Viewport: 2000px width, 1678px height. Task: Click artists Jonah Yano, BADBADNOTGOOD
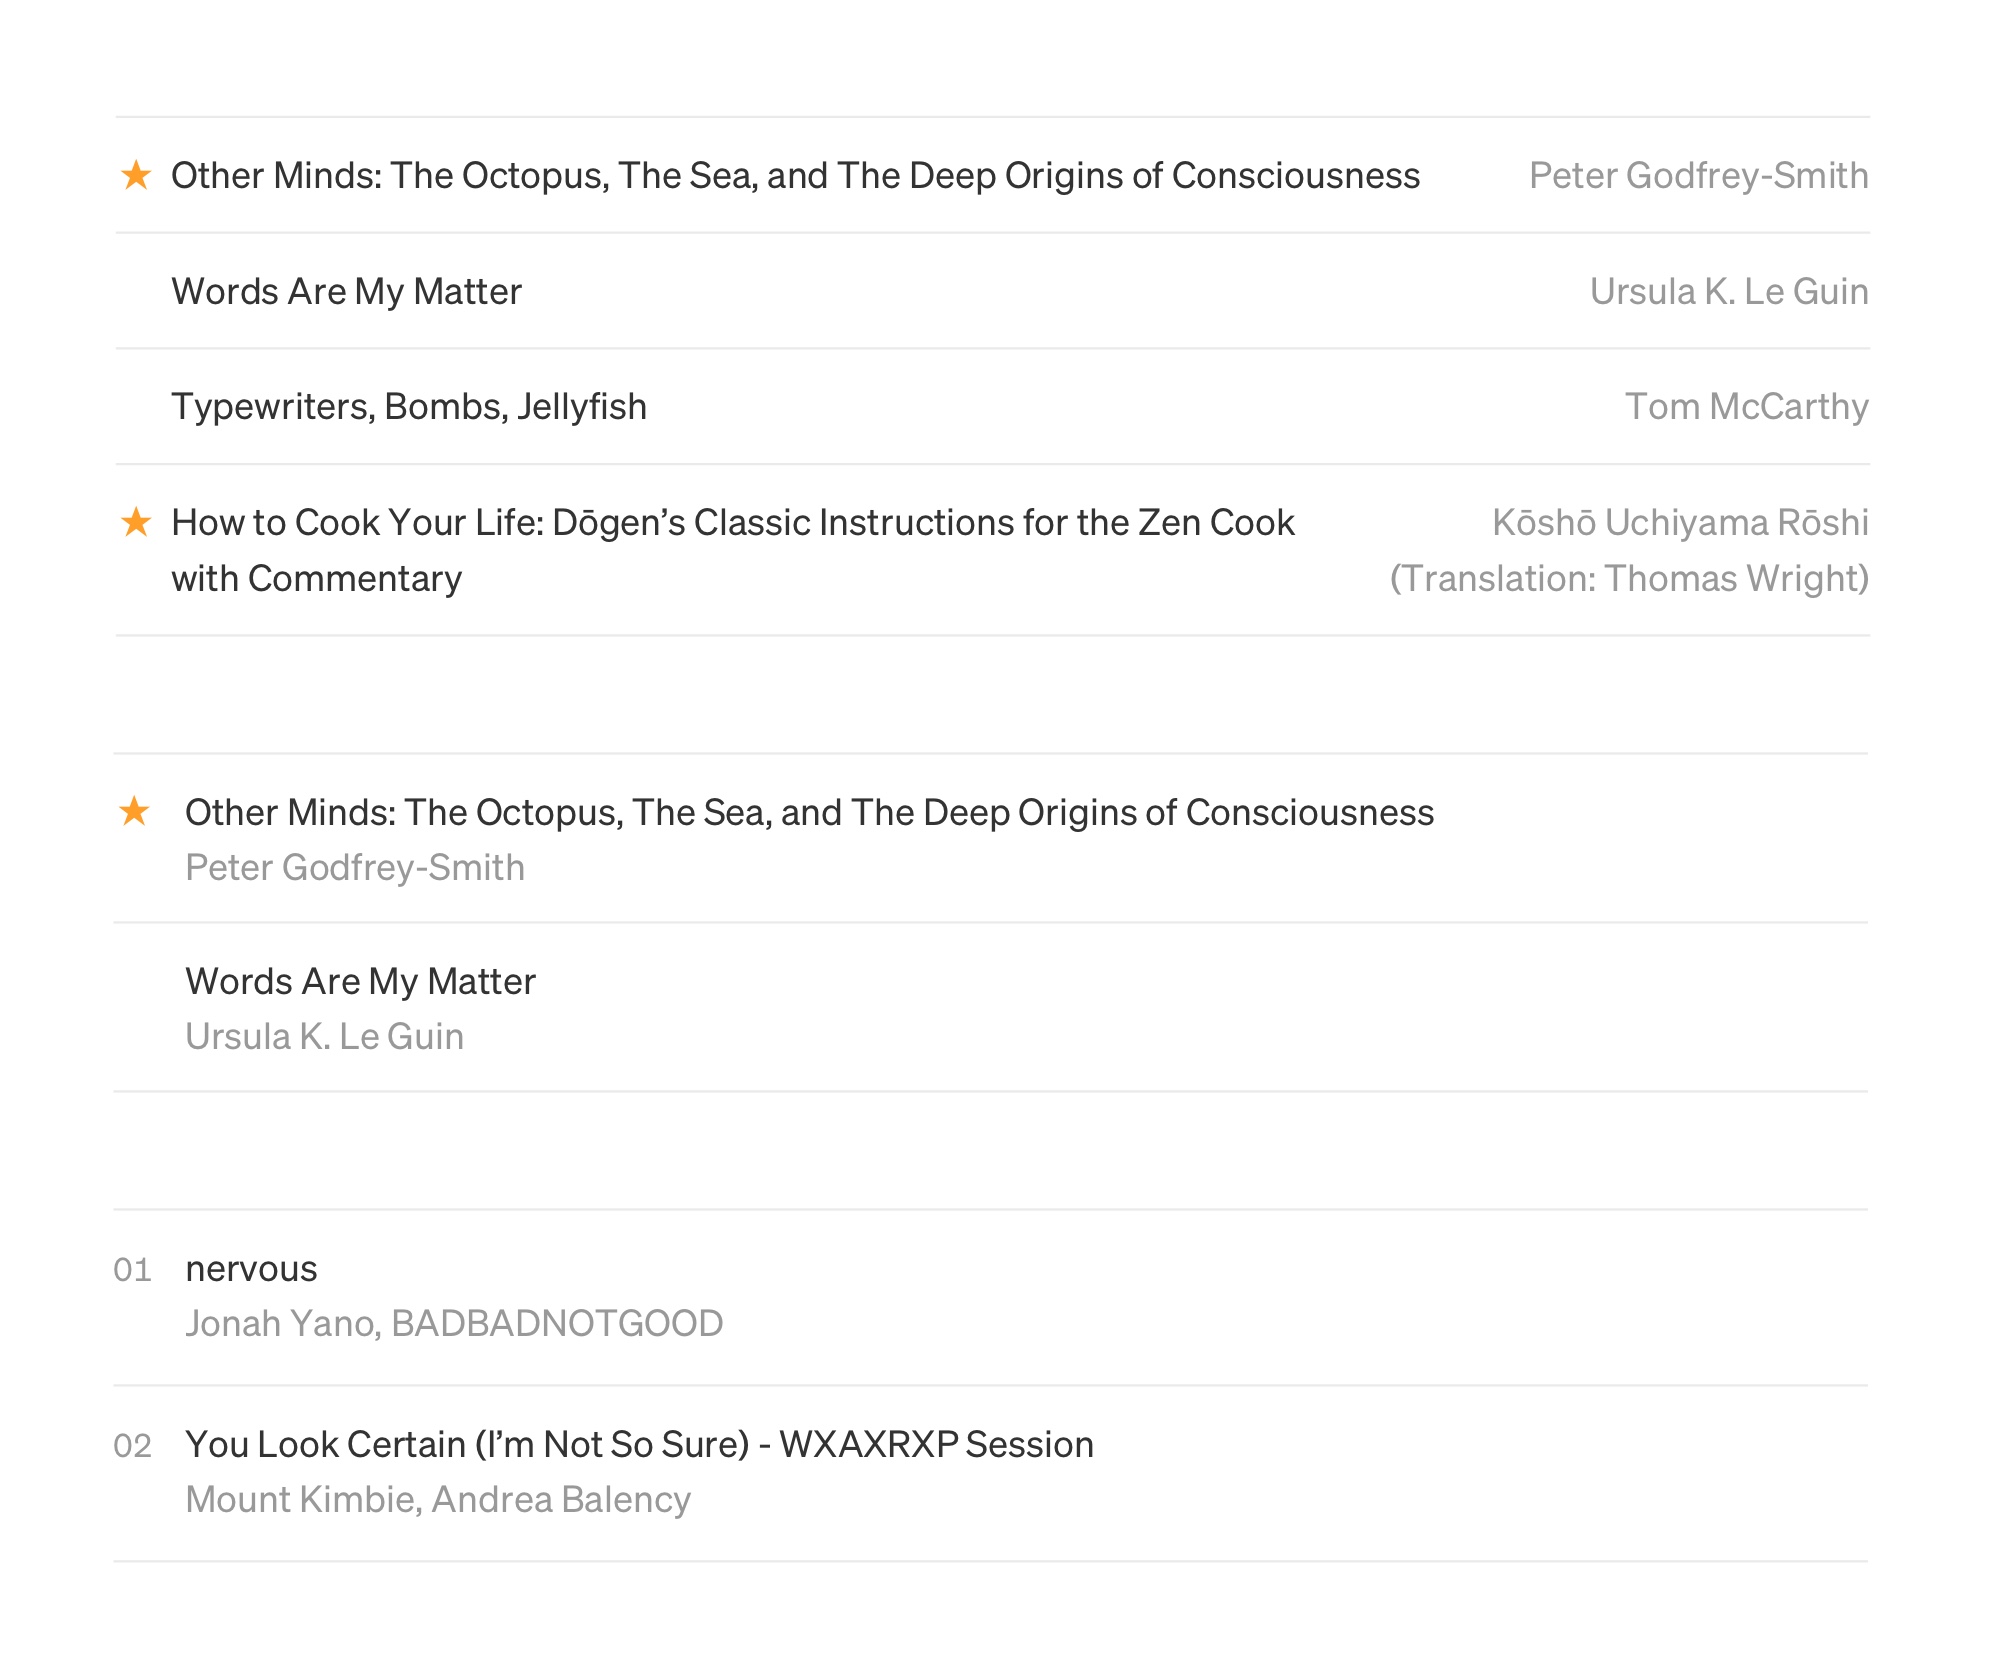click(x=454, y=1323)
